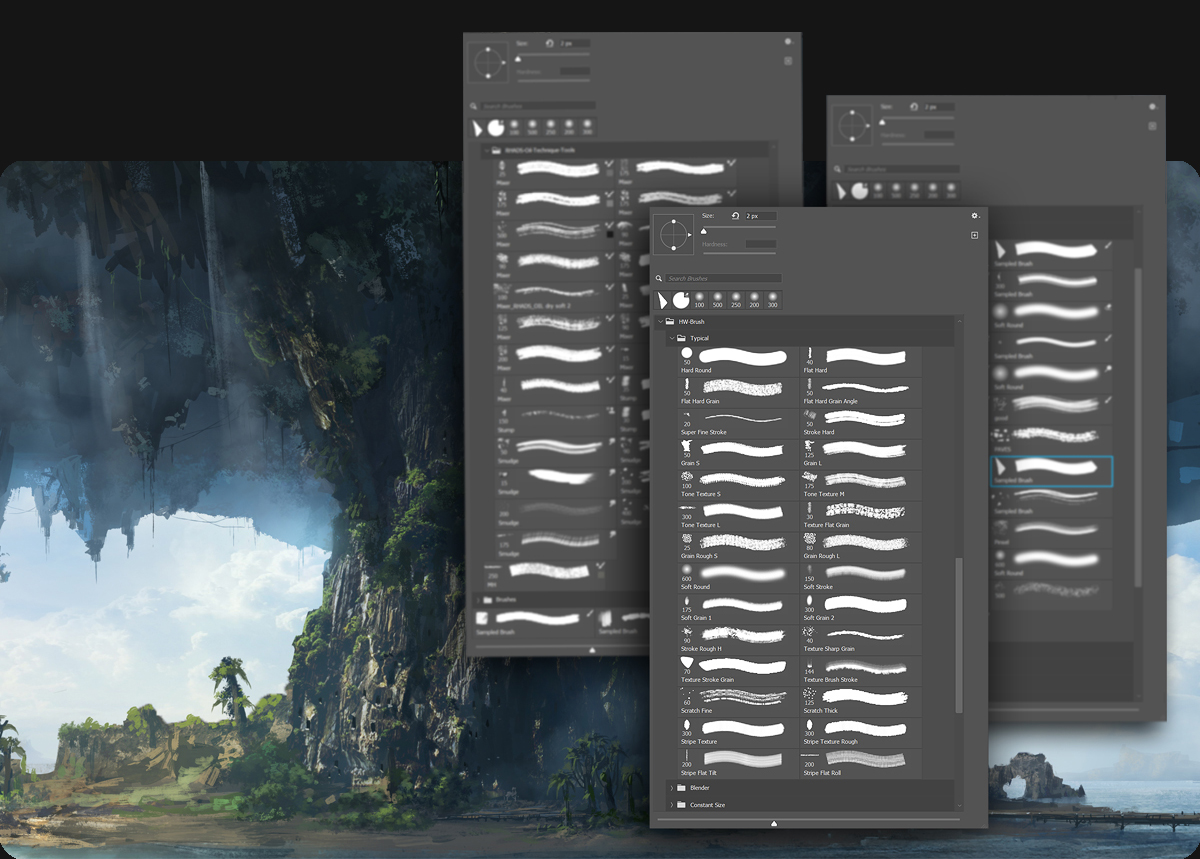Viewport: 1200px width, 859px height.
Task: Select the recent brush labeled 100
Action: pos(700,299)
